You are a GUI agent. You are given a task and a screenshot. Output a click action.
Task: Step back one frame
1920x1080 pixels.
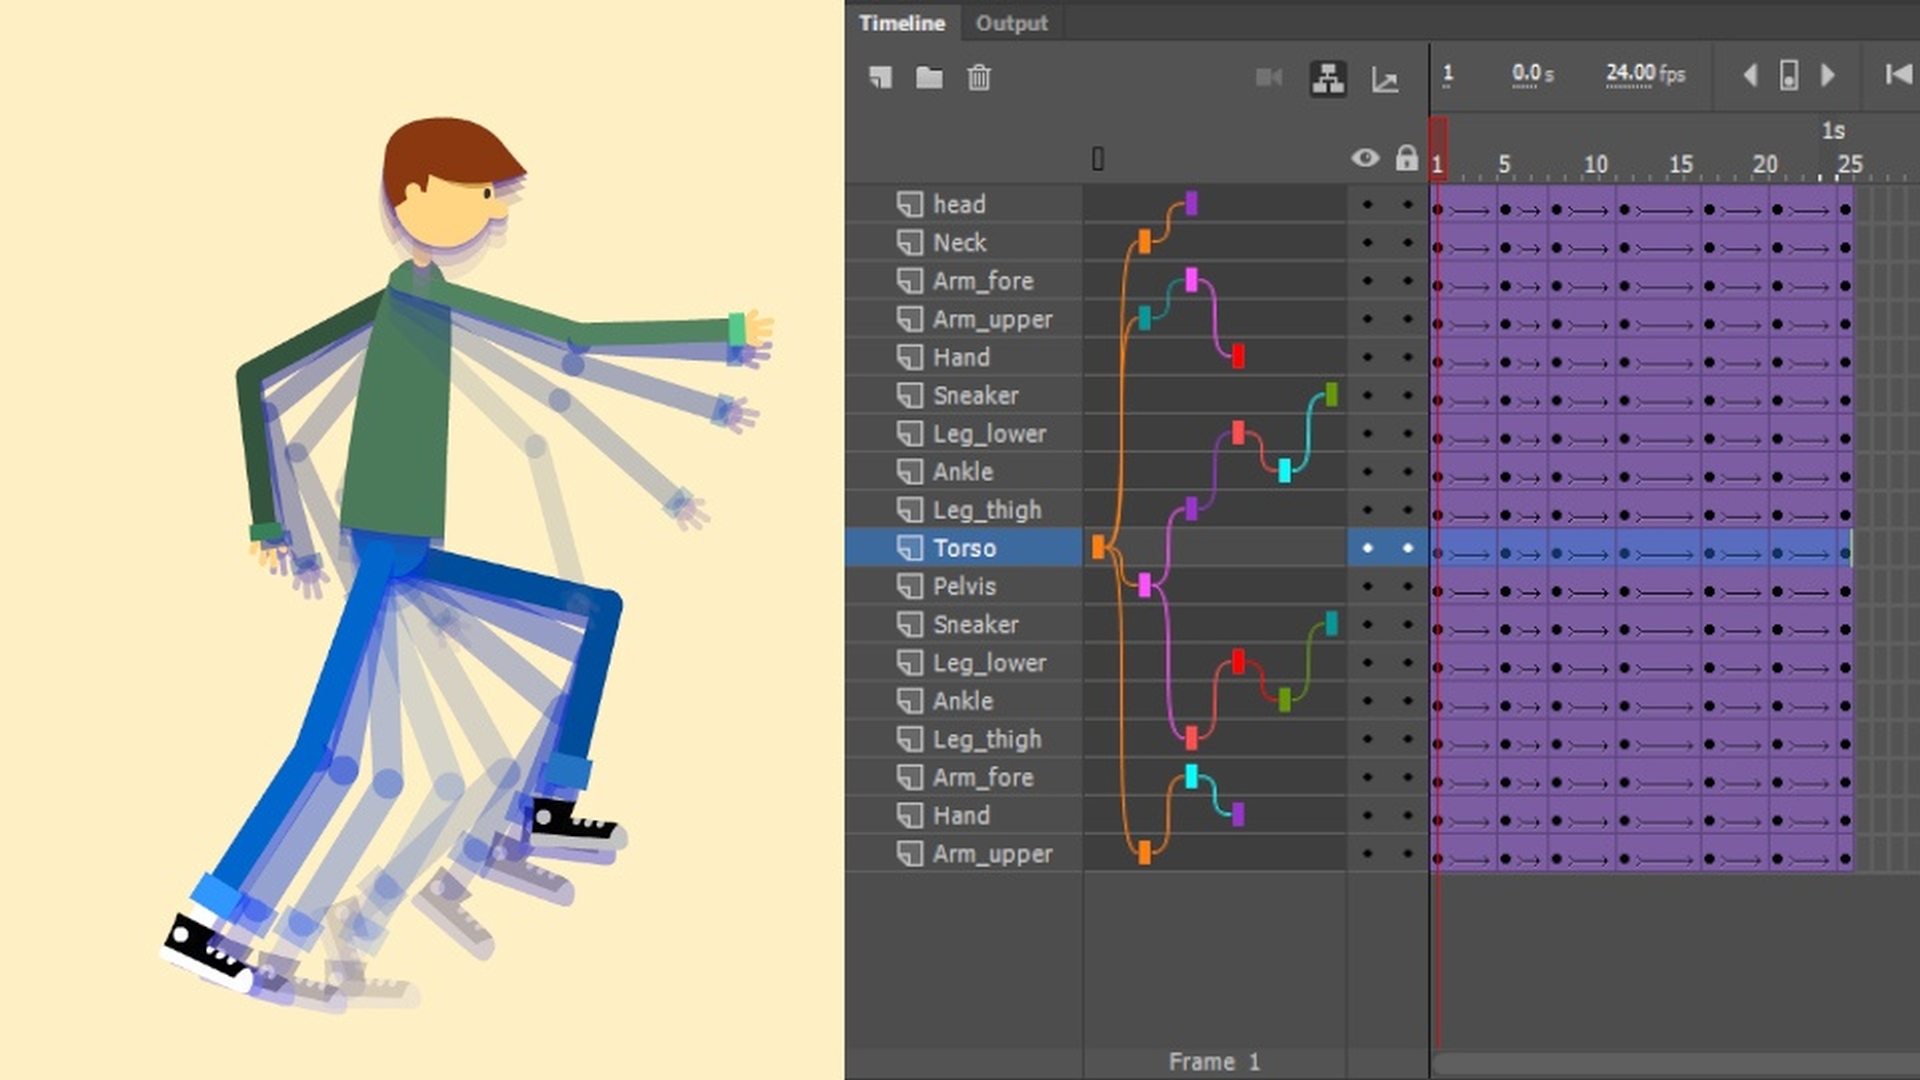[x=1751, y=75]
